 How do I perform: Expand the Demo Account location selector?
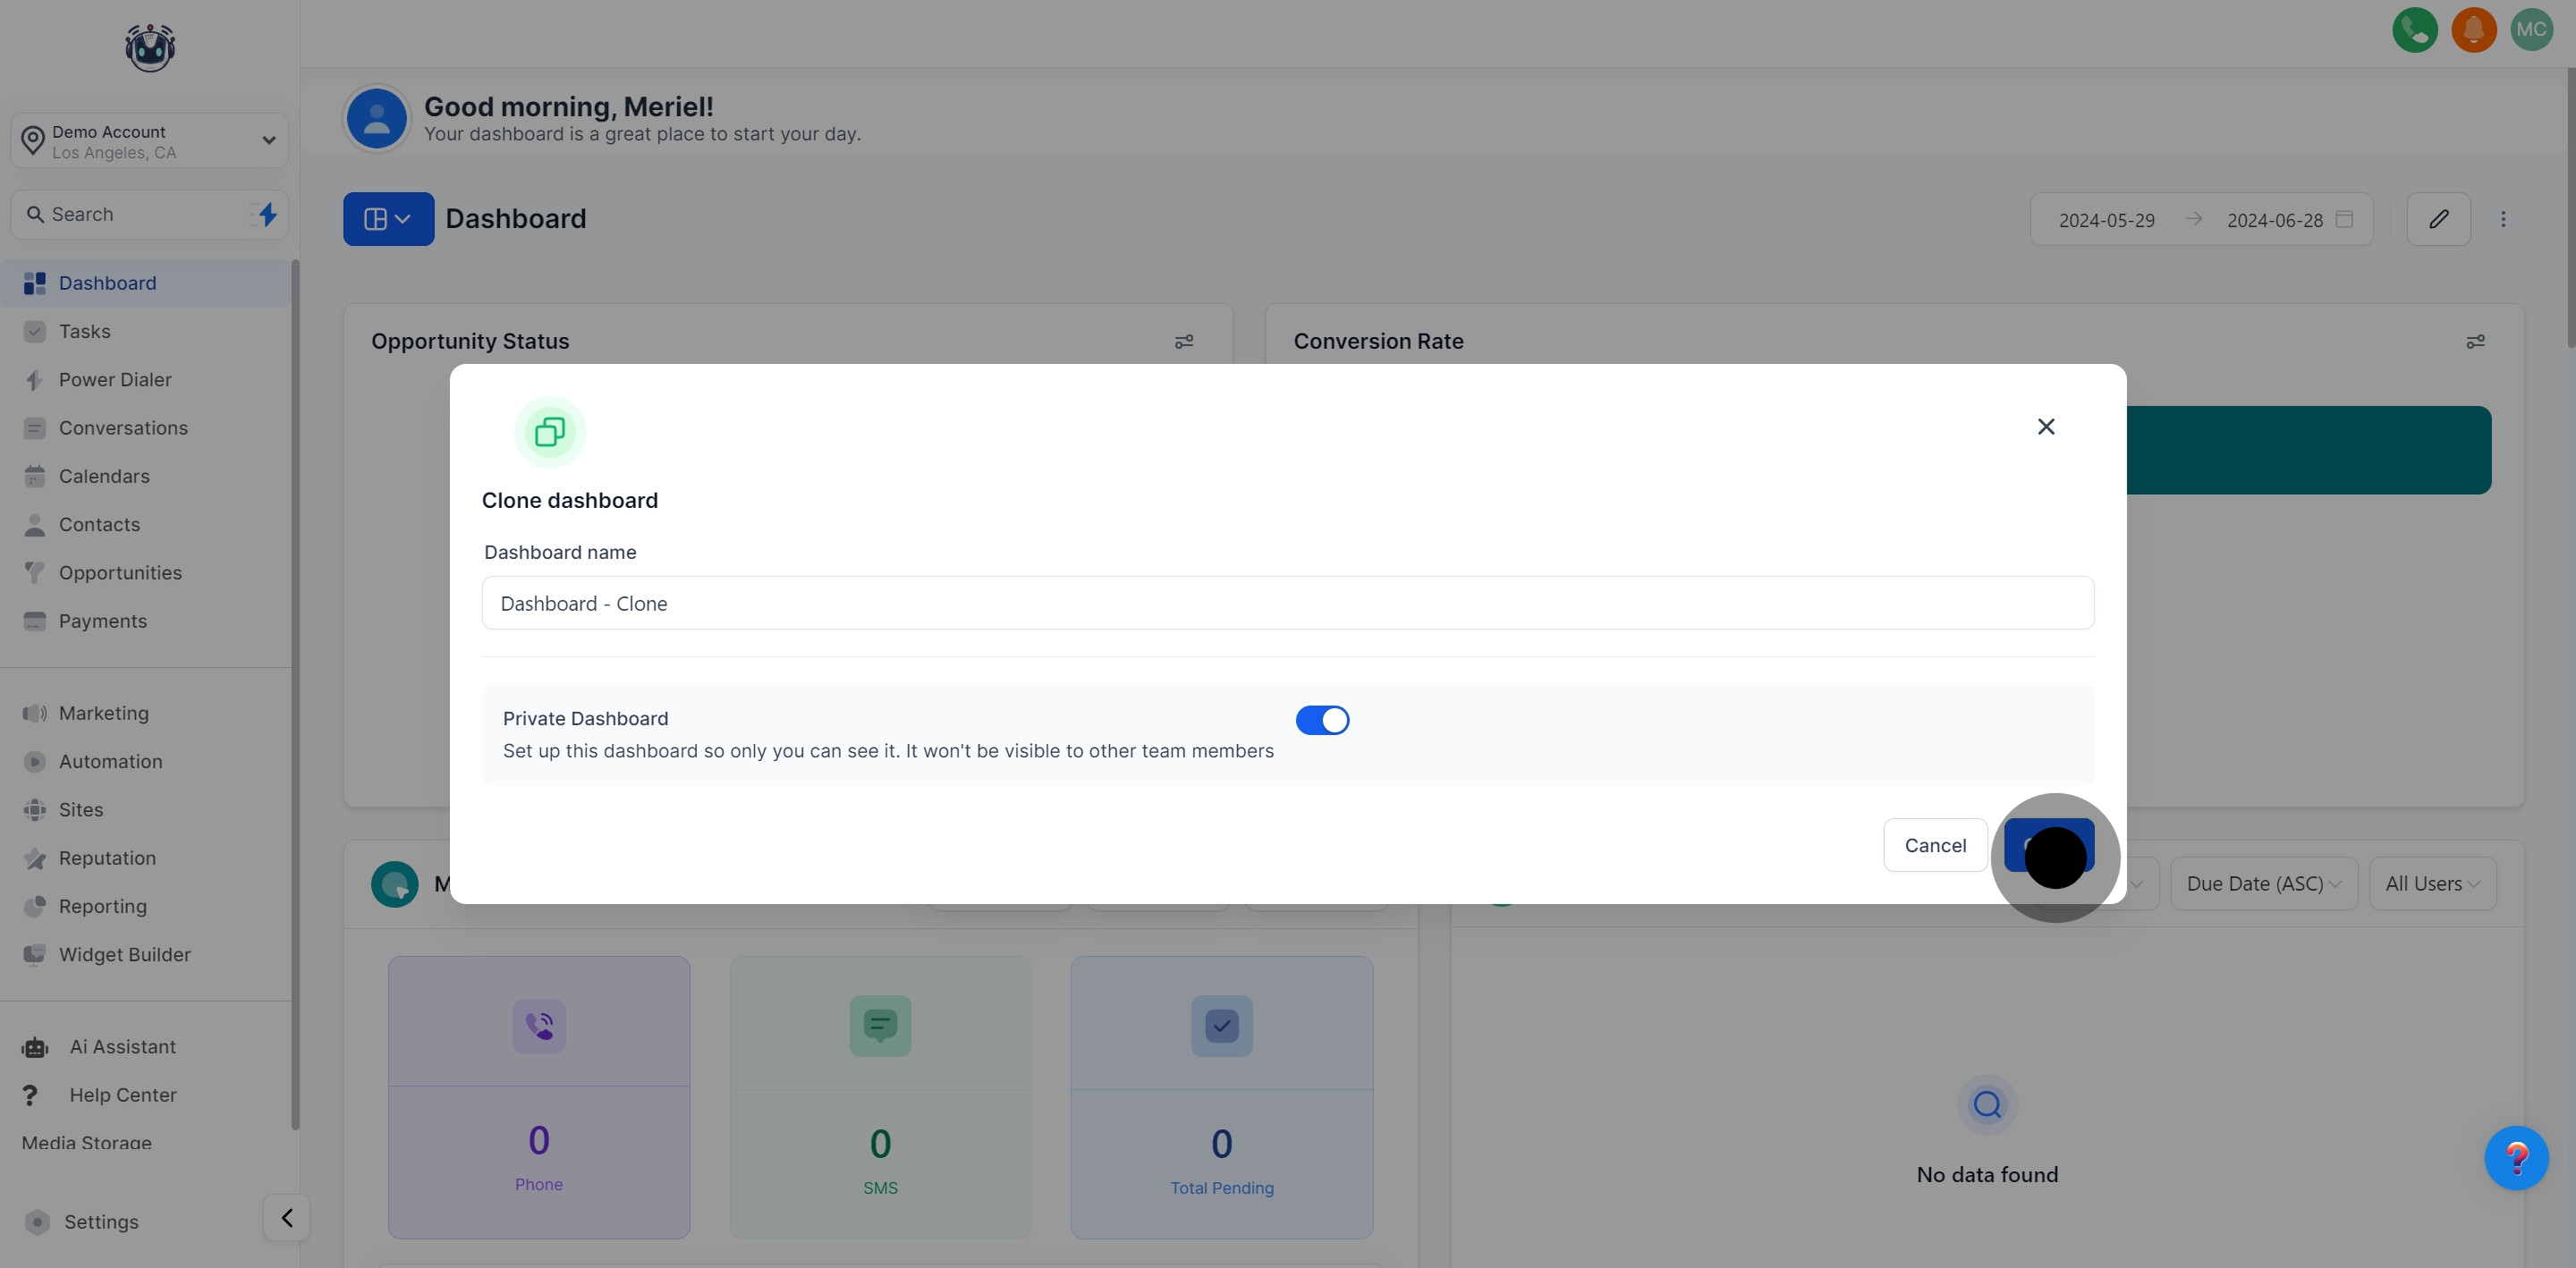point(150,141)
